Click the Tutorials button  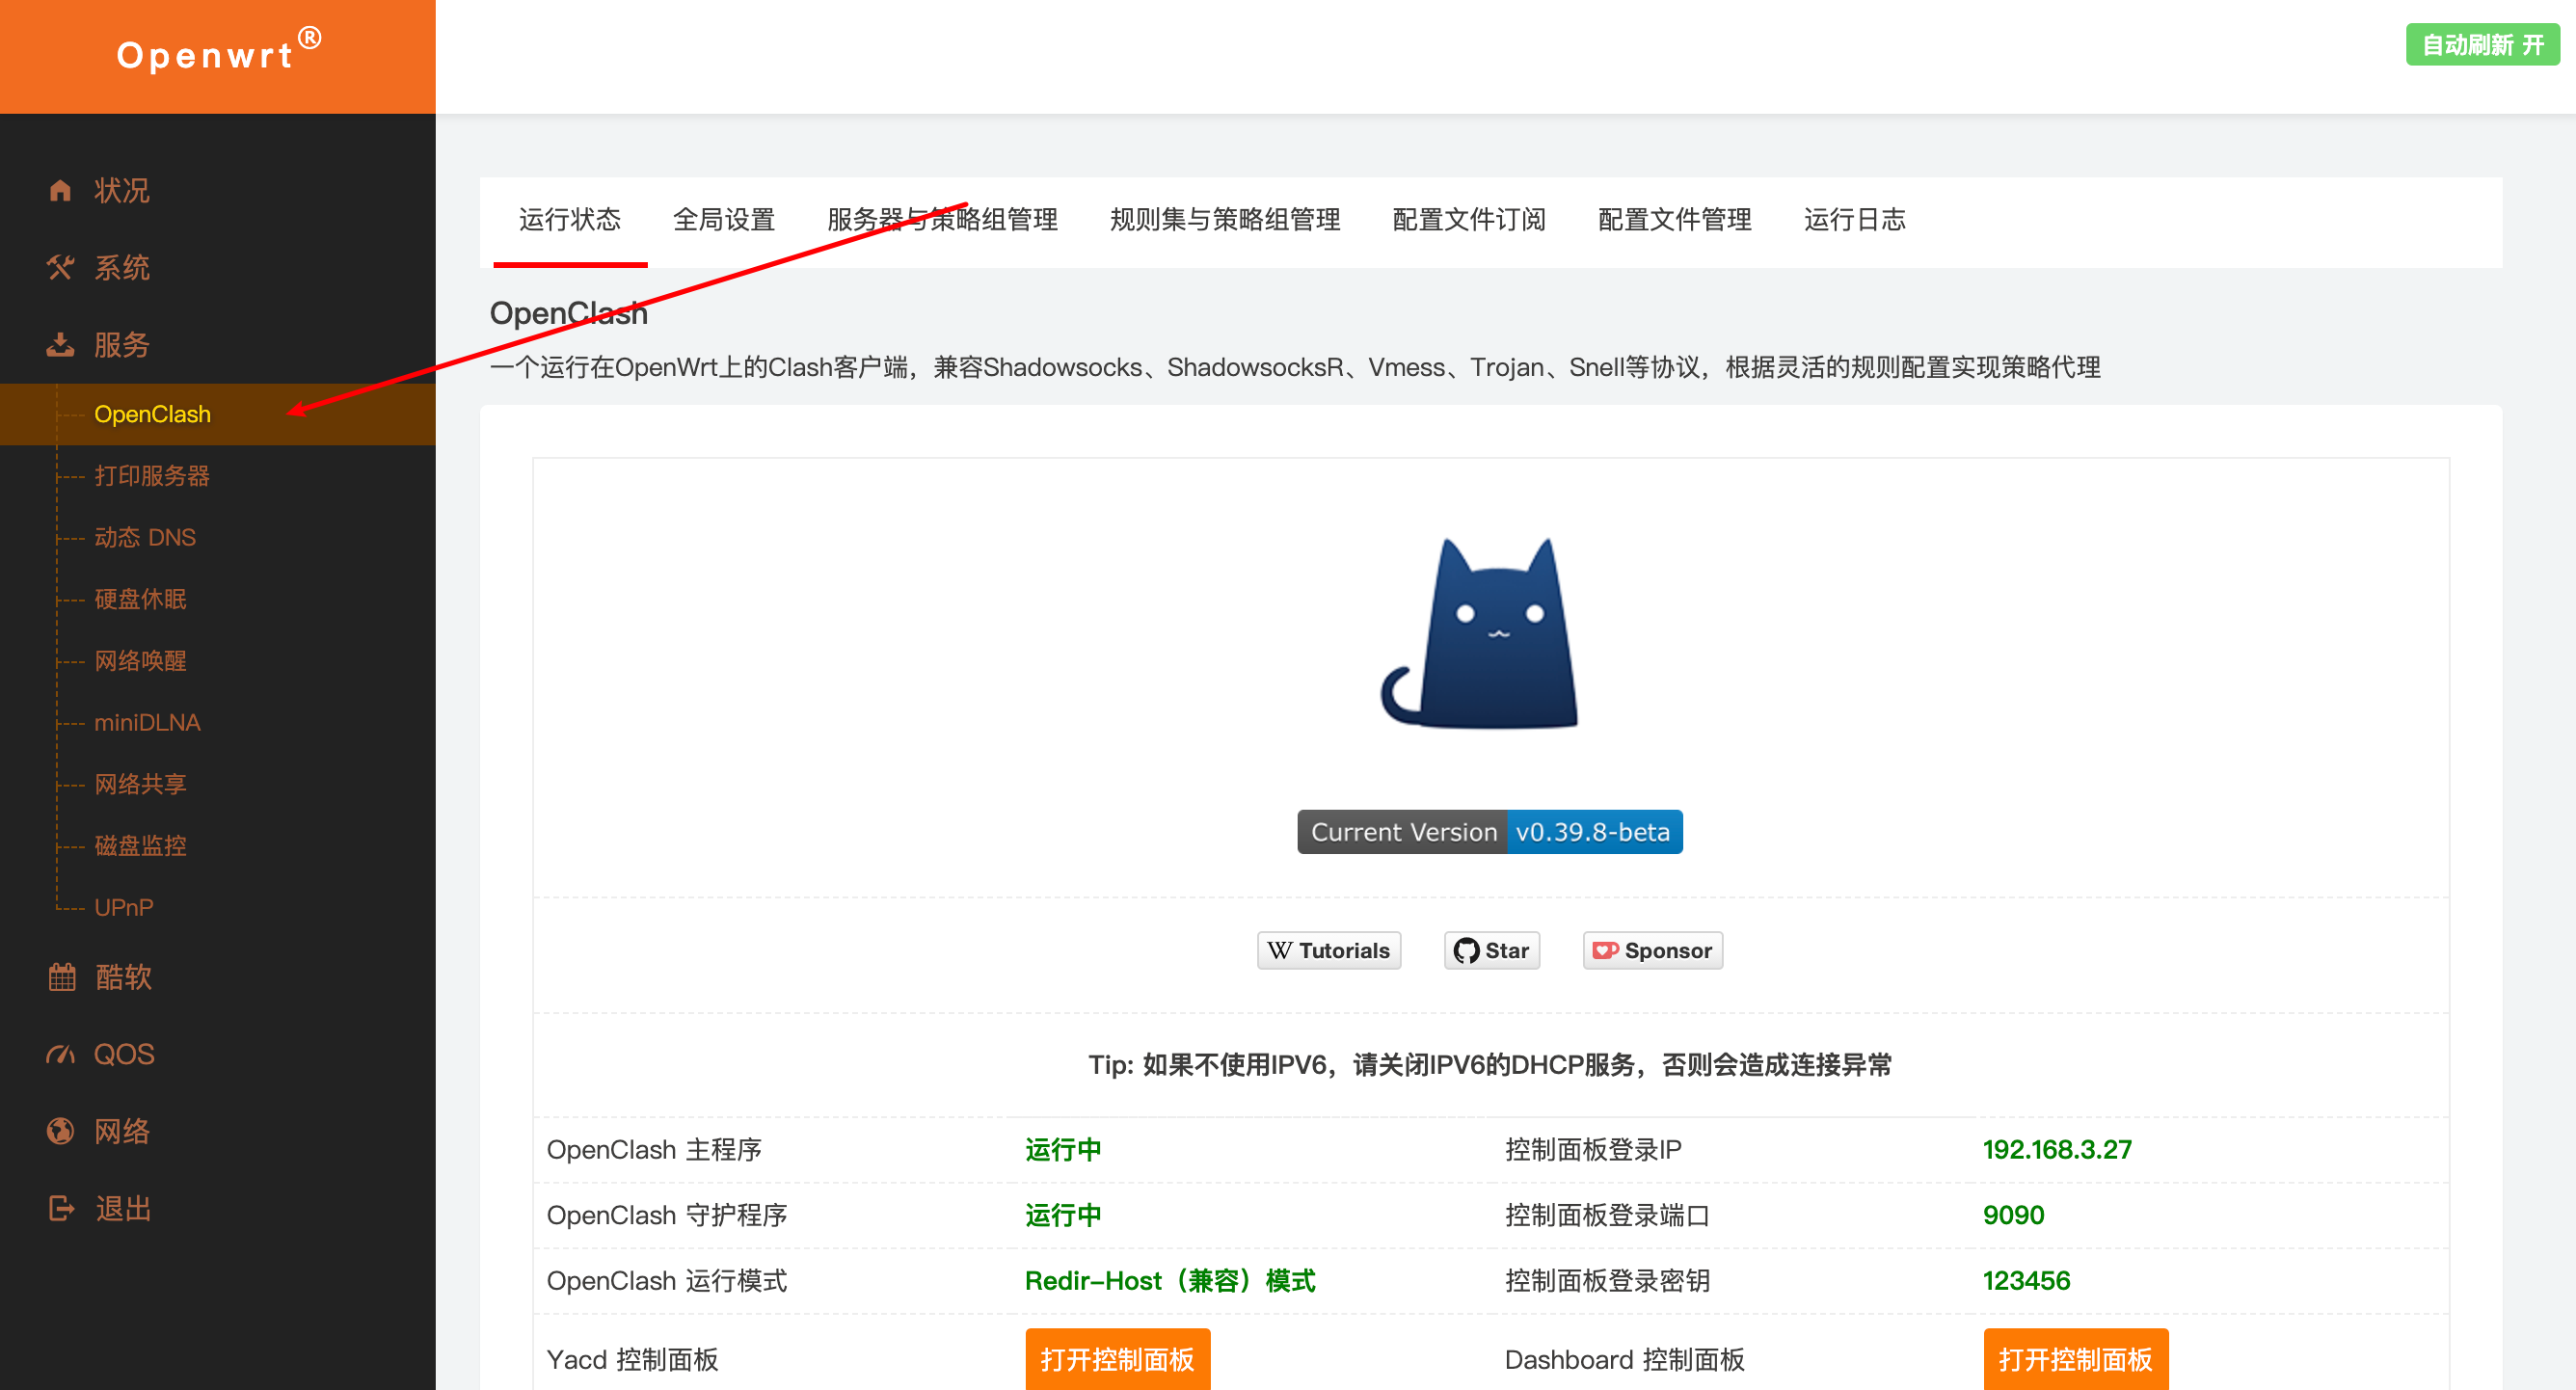1329,950
